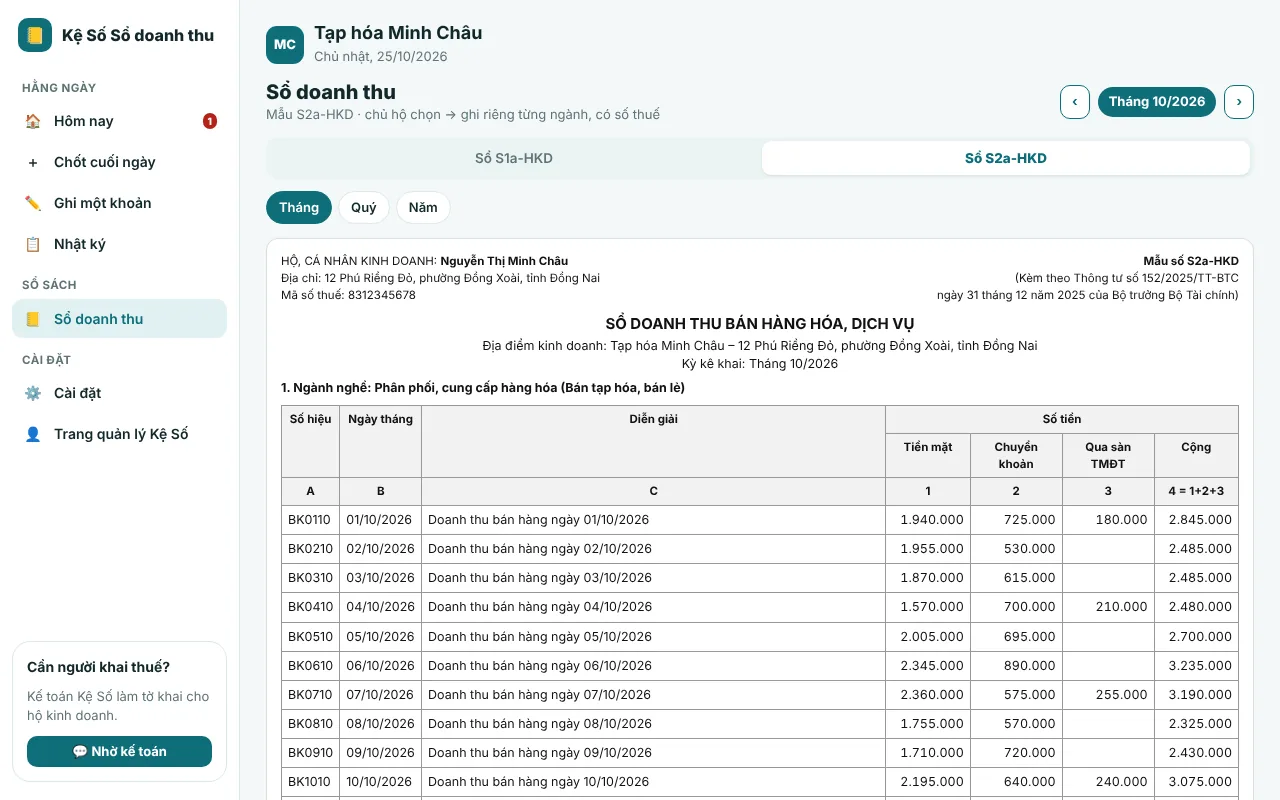The width and height of the screenshot is (1280, 800).
Task: Open Chốt cuối ngày page
Action: tap(120, 162)
